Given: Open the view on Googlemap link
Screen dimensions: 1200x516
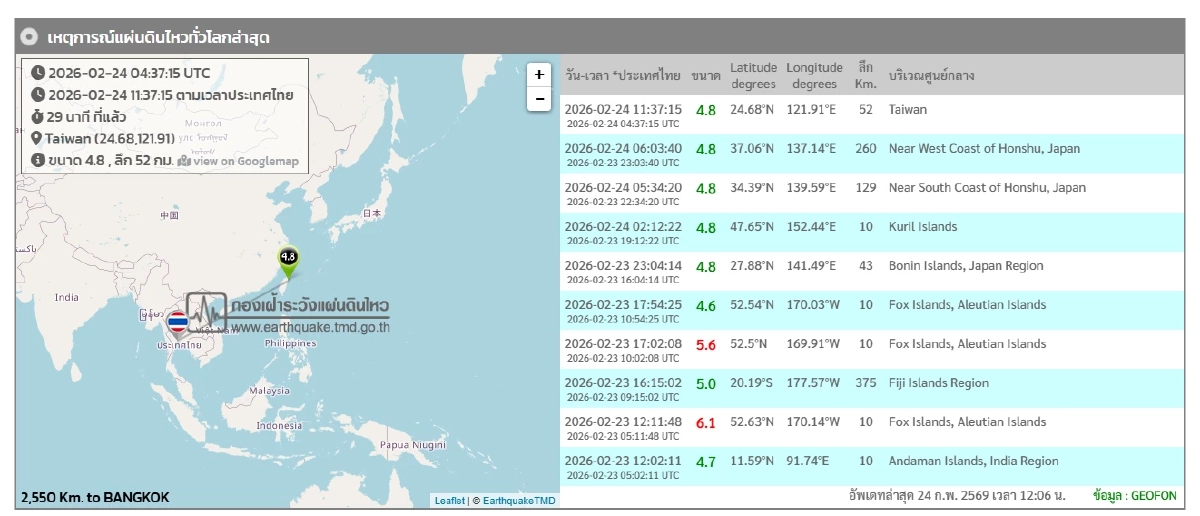Looking at the screenshot, I should click(x=238, y=160).
